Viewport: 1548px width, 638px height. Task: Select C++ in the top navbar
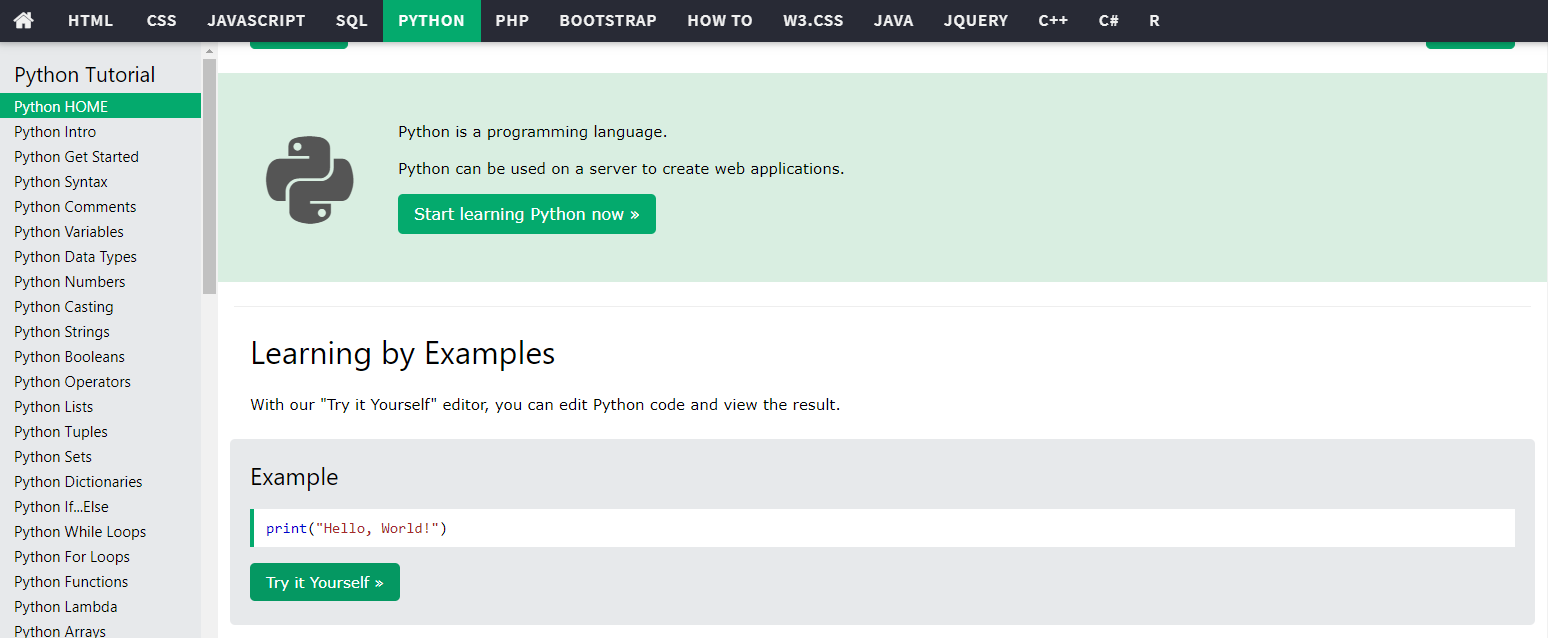pos(1053,20)
